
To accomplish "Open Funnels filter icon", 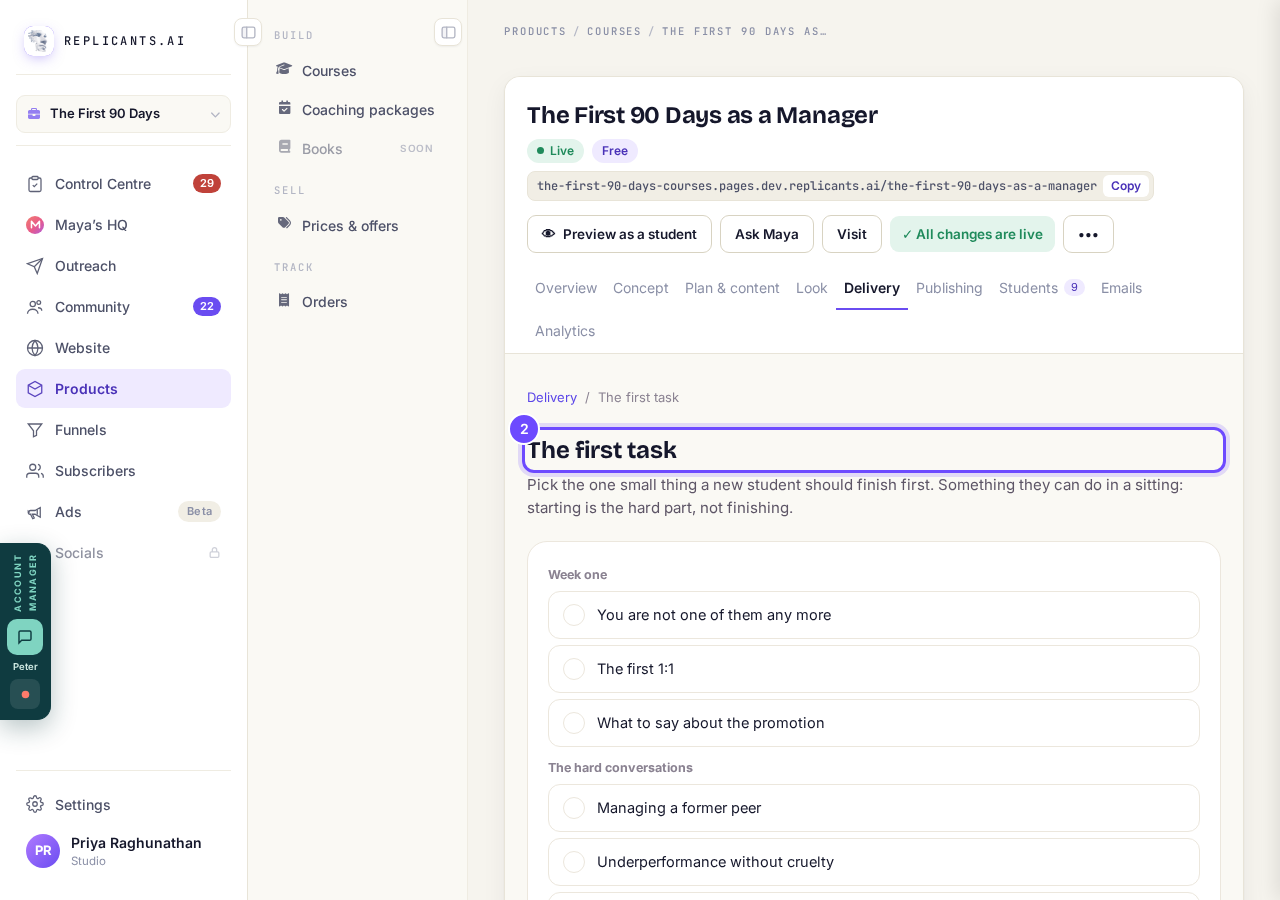I will [x=35, y=430].
